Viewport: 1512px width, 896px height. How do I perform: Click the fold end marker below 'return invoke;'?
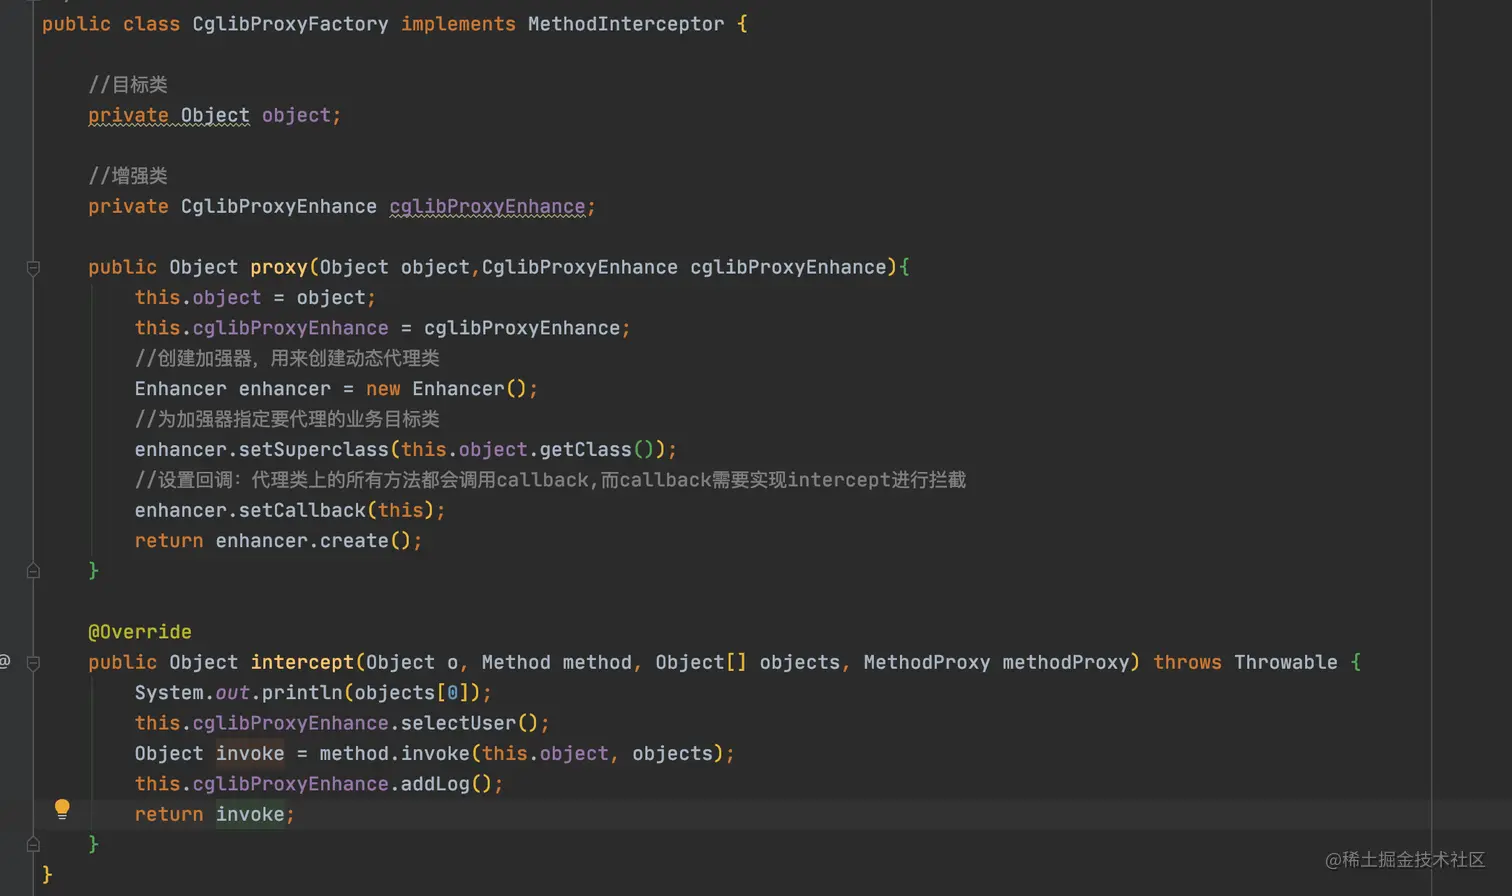(33, 845)
